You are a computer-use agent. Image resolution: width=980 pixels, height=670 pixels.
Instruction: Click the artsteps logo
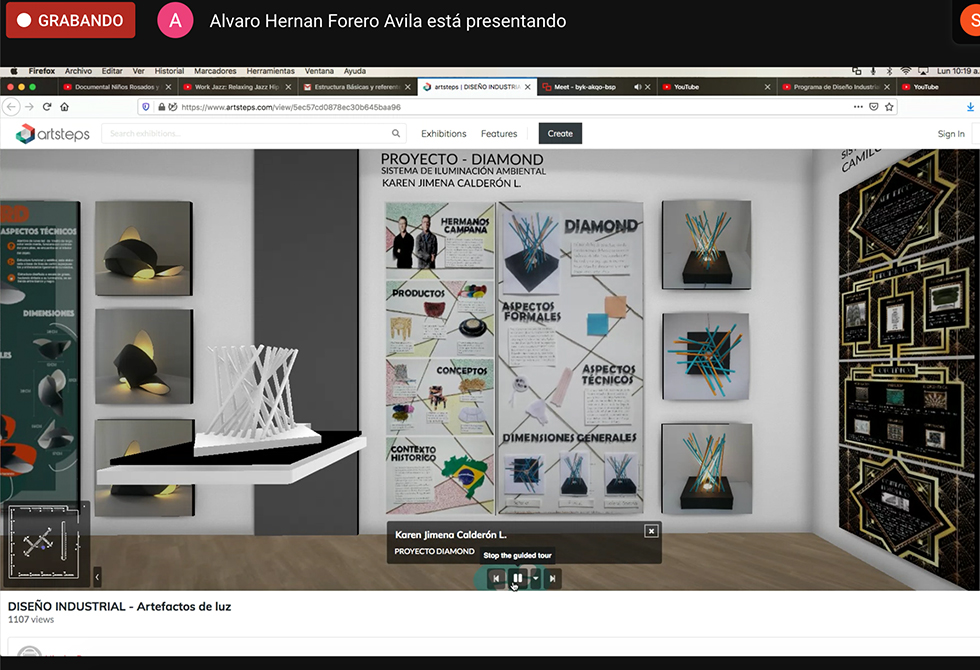[53, 133]
